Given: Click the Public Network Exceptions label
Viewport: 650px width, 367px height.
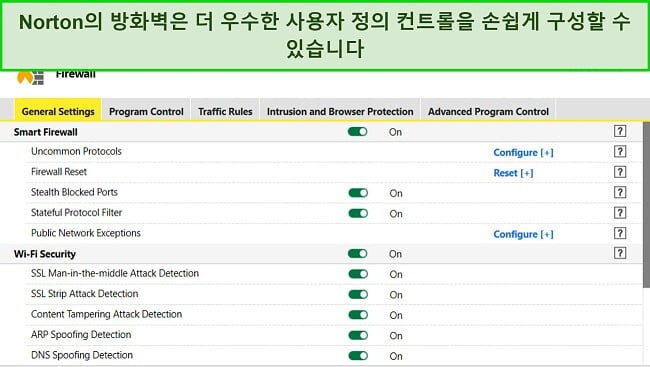Looking at the screenshot, I should tap(86, 233).
